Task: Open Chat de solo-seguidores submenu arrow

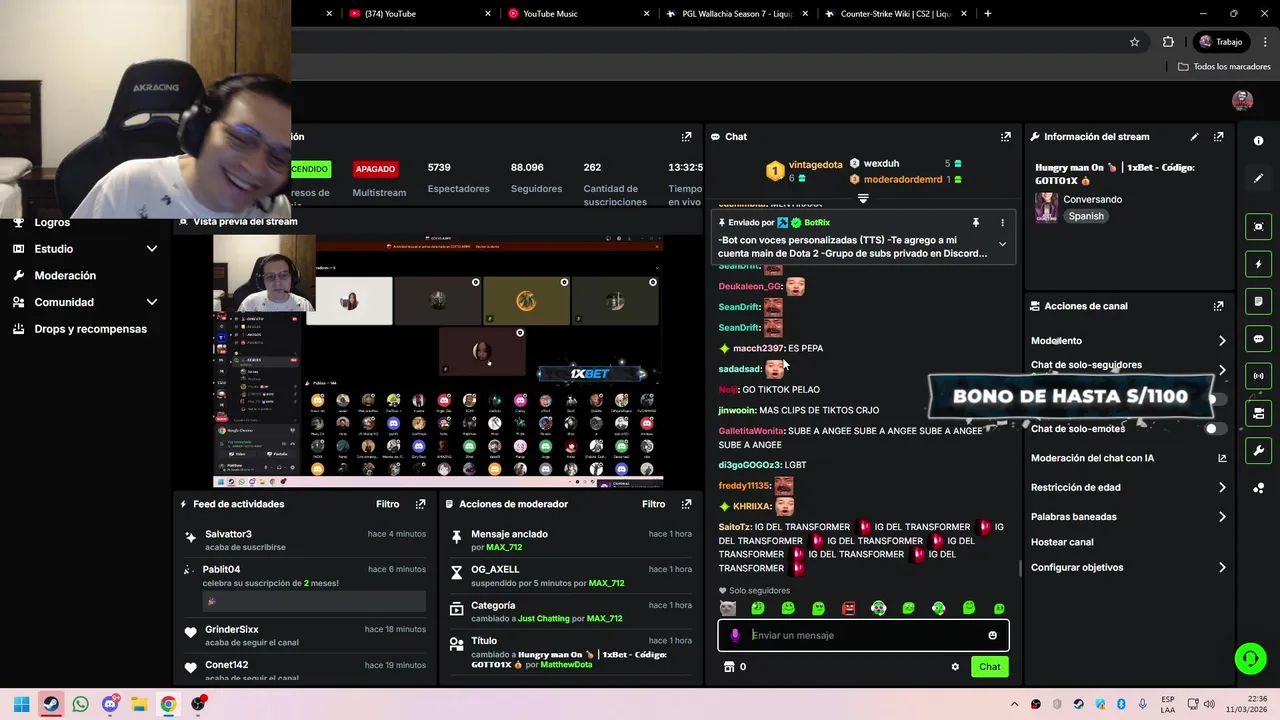Action: (1222, 369)
